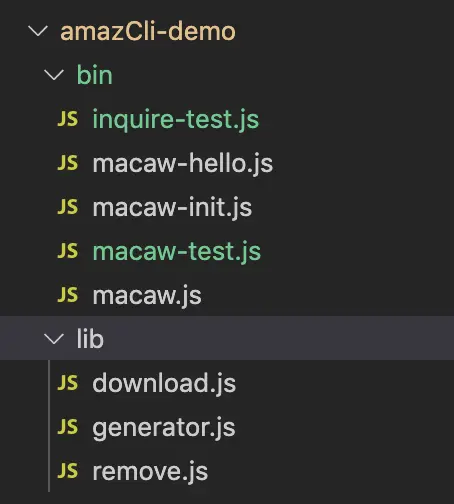Select the remove.js file
The image size is (454, 504).
click(150, 471)
